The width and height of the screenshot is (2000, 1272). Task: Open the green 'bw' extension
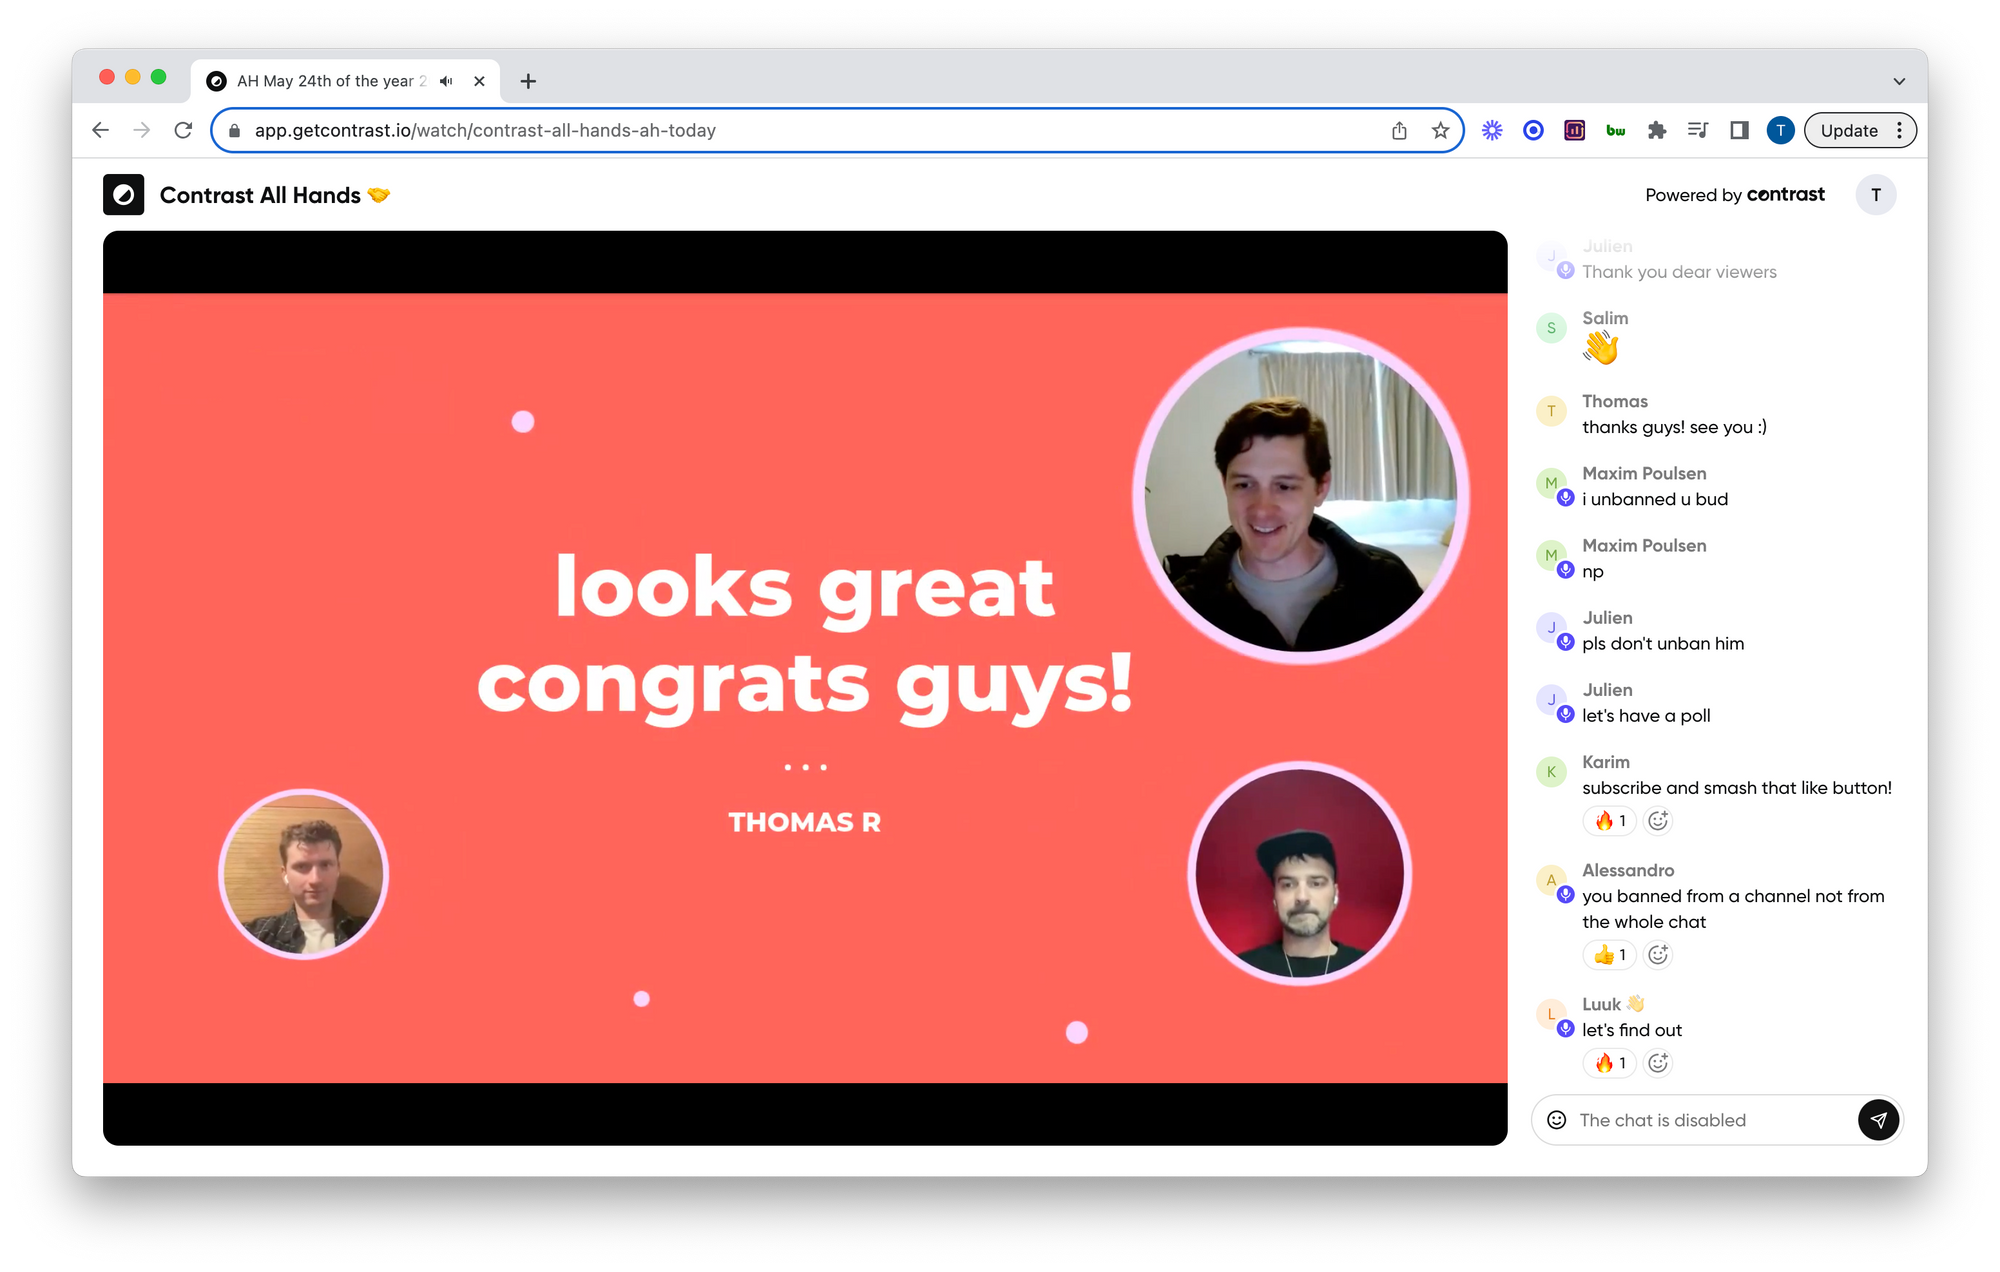pyautogui.click(x=1616, y=130)
